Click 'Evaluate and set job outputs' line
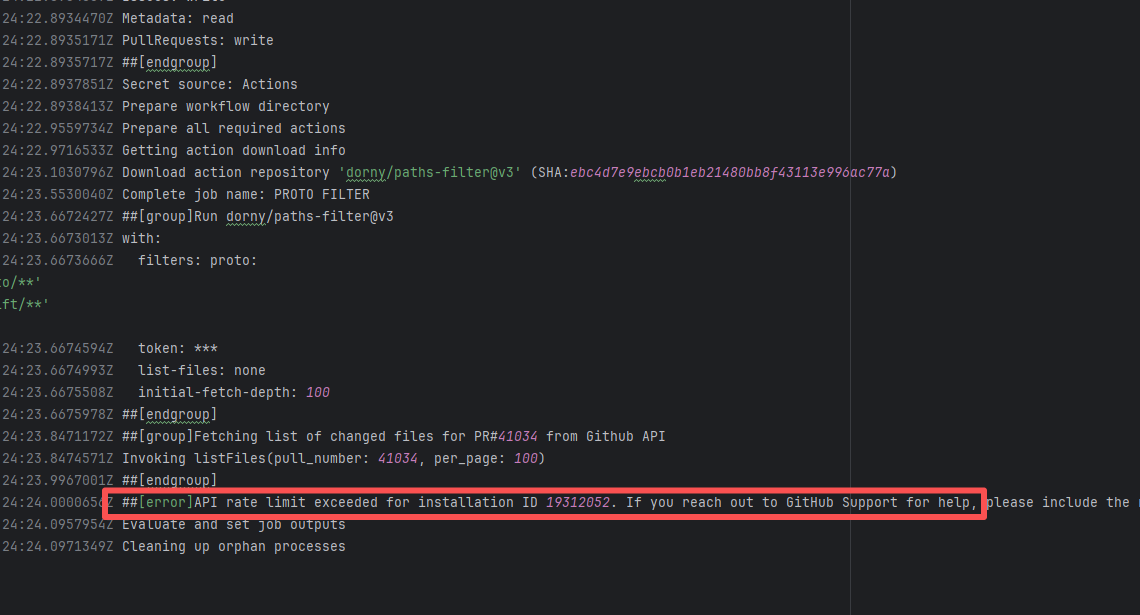Image resolution: width=1140 pixels, height=615 pixels. point(233,524)
